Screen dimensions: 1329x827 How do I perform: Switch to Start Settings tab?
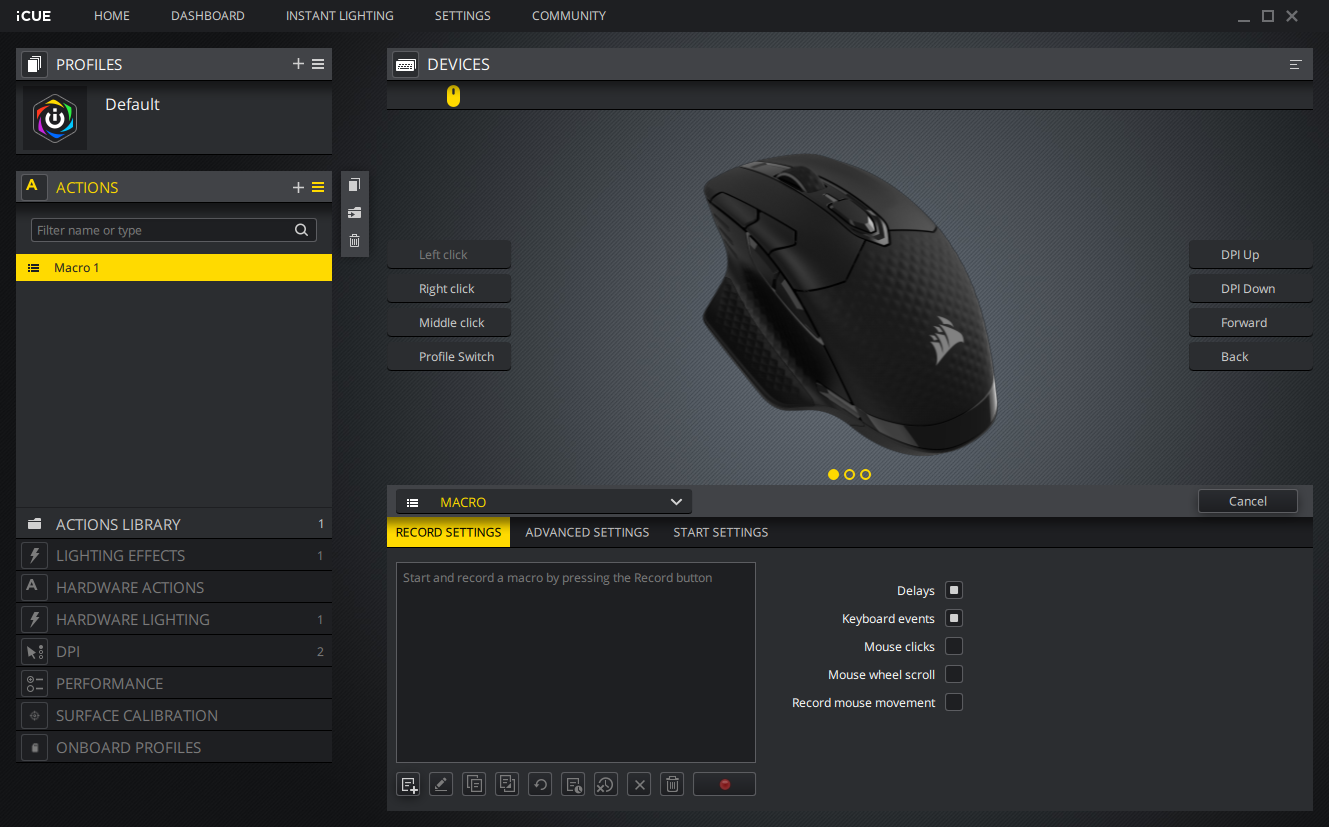tap(721, 532)
